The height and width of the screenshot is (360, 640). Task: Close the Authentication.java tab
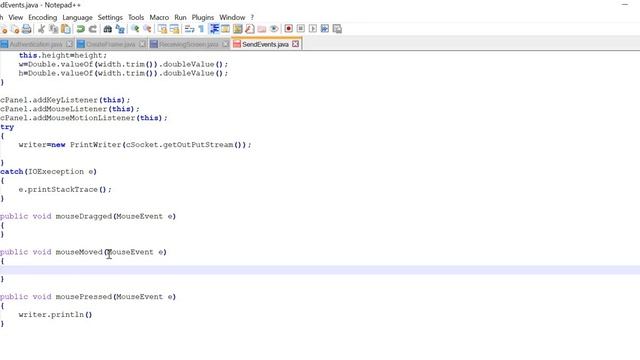(69, 44)
